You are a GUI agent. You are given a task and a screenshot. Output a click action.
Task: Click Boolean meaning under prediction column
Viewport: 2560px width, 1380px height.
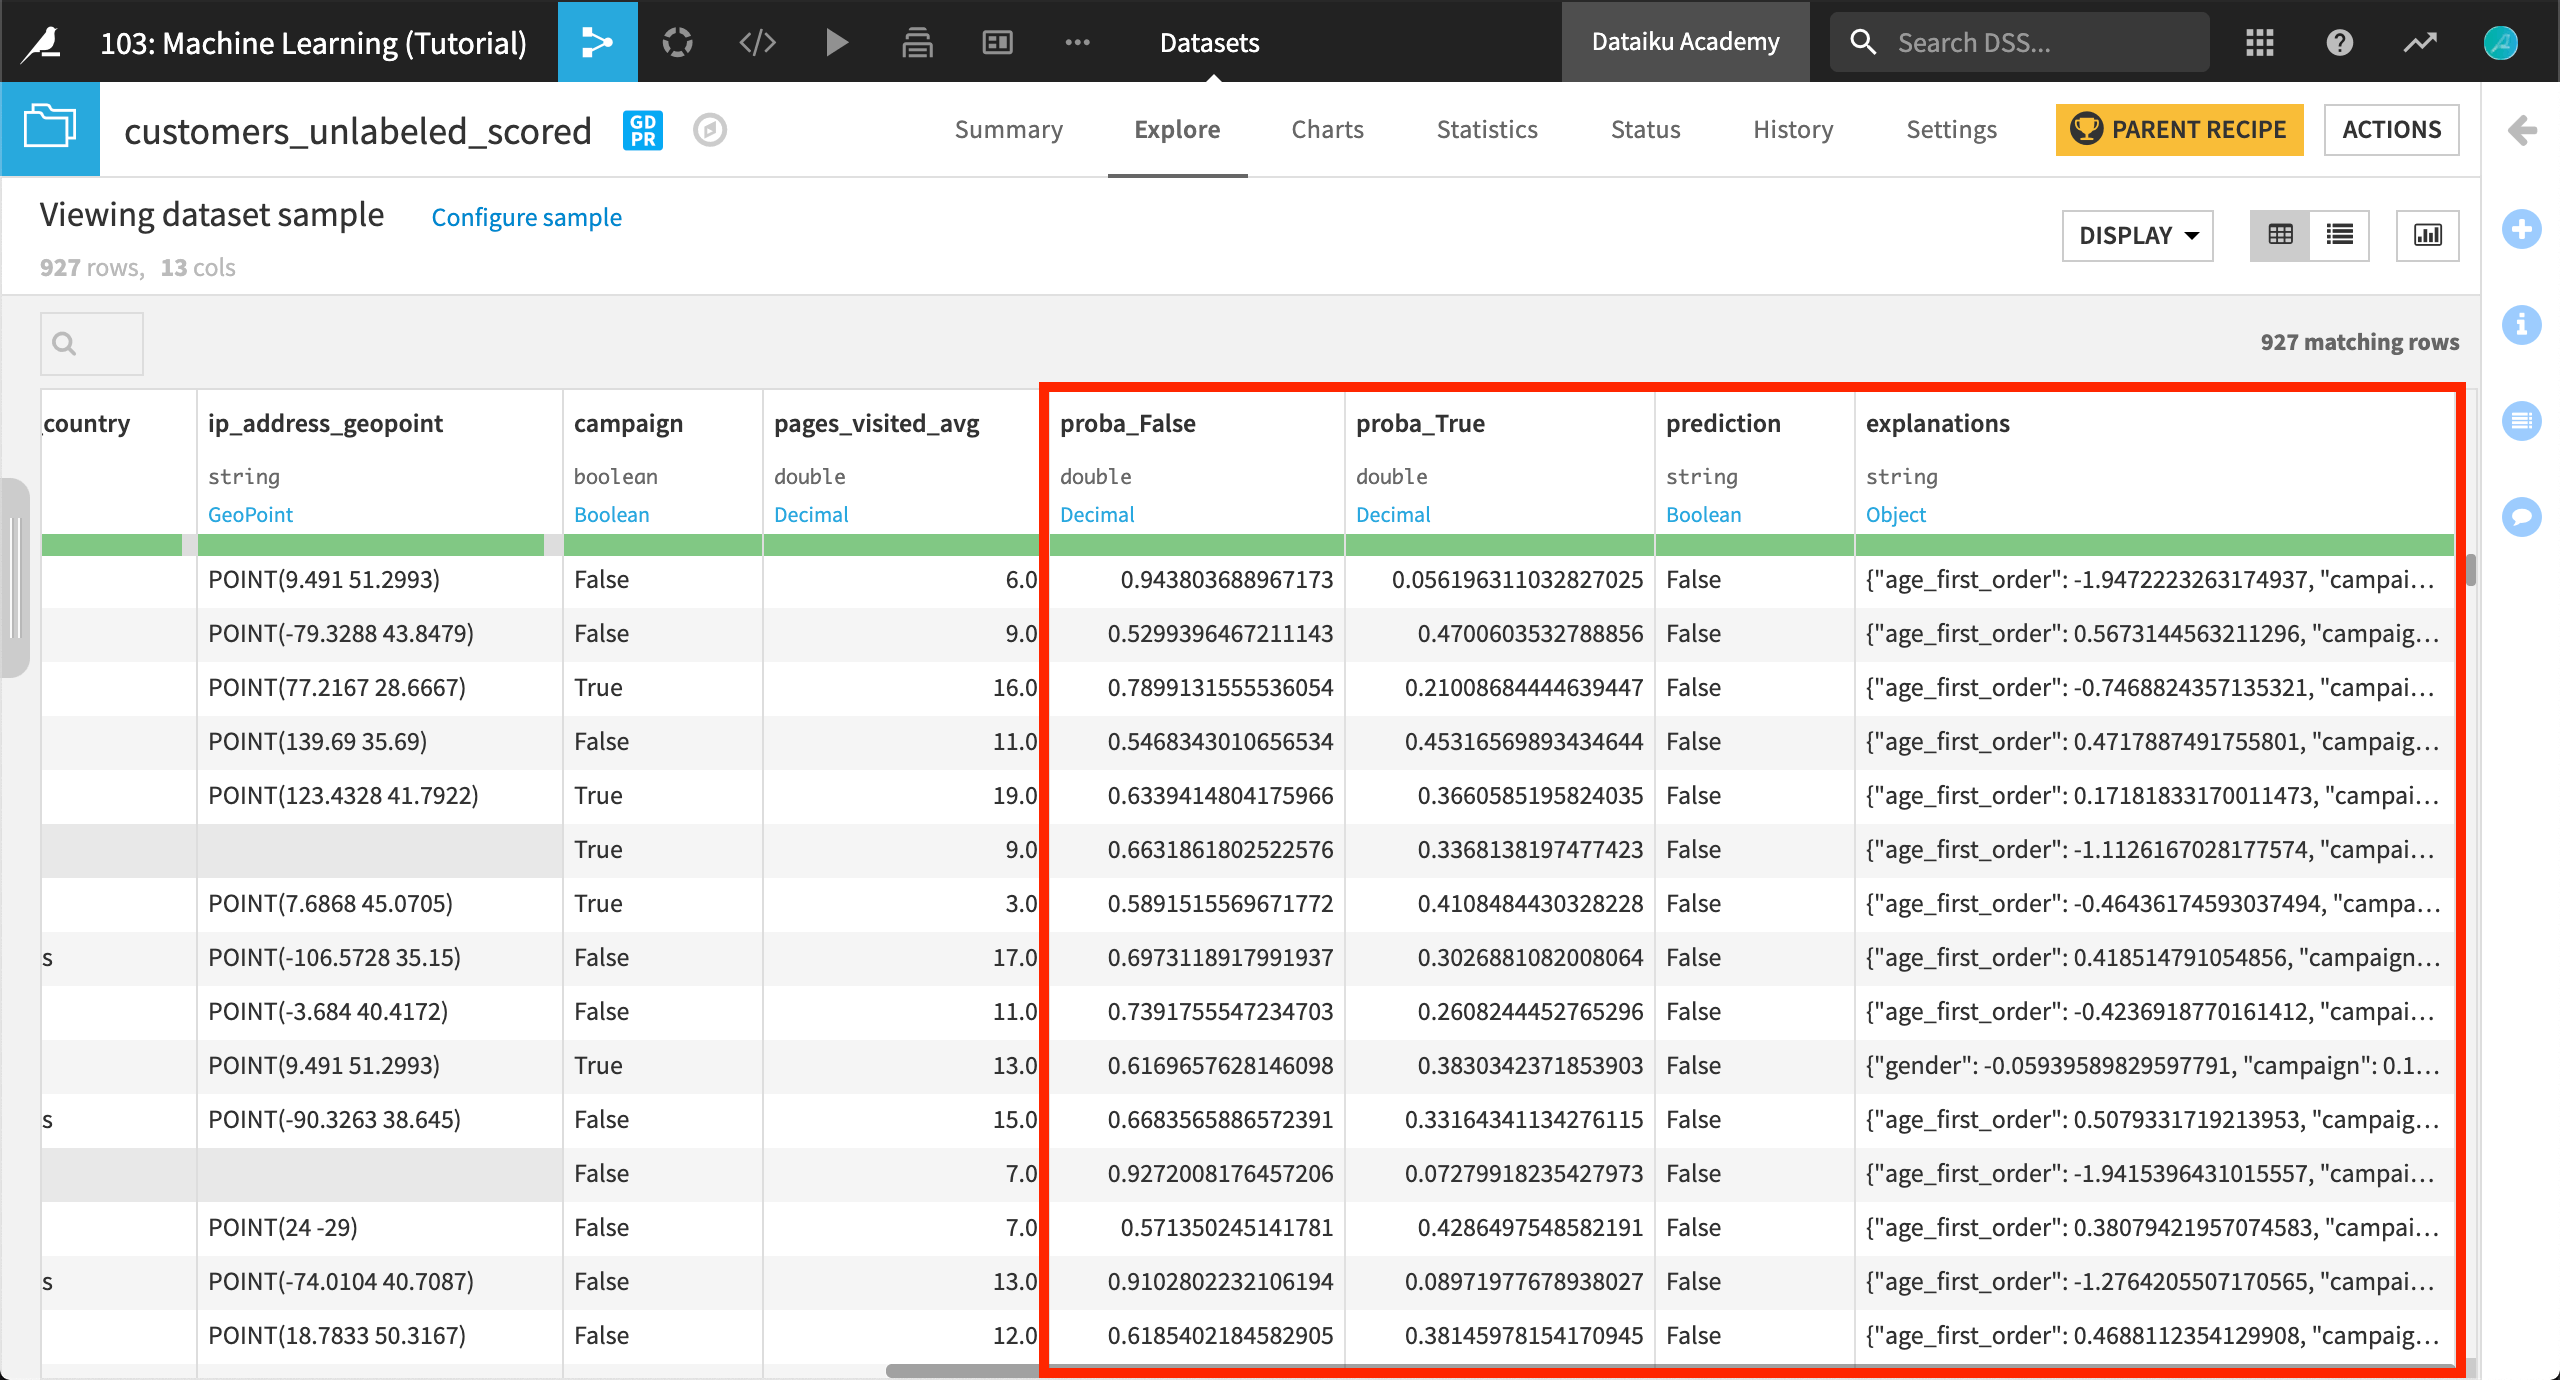click(1703, 514)
